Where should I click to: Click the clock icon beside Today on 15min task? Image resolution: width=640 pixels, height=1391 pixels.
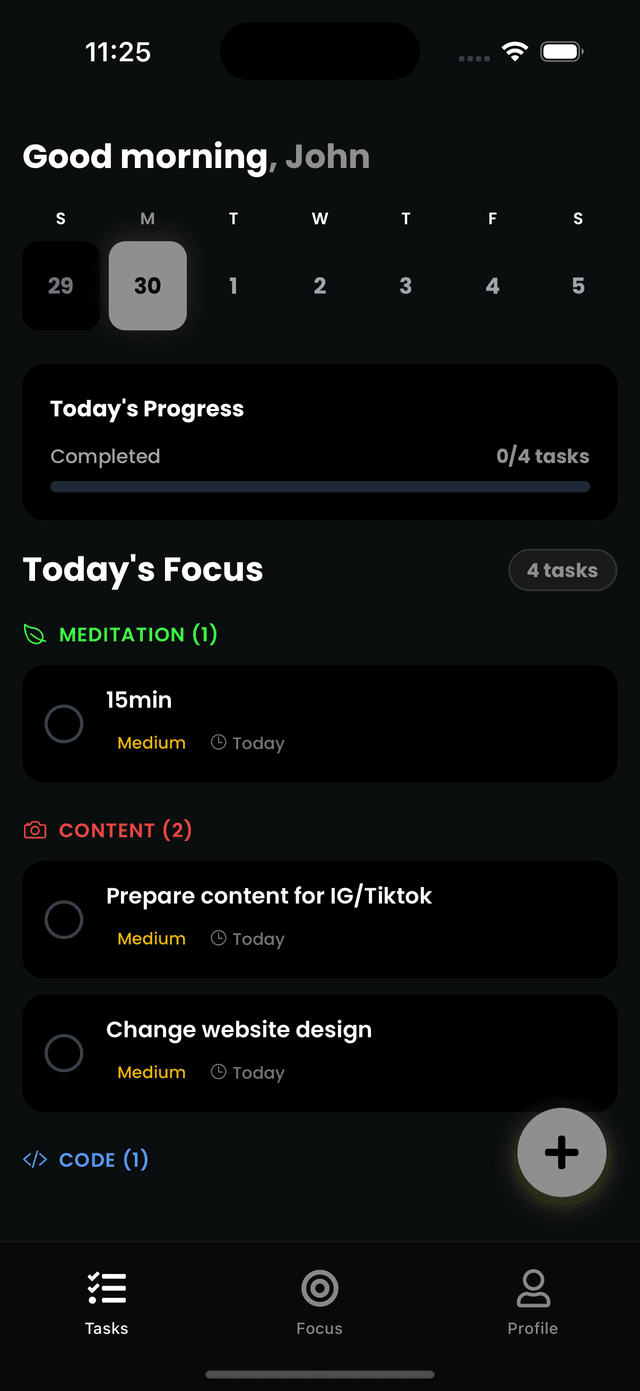[x=219, y=743]
